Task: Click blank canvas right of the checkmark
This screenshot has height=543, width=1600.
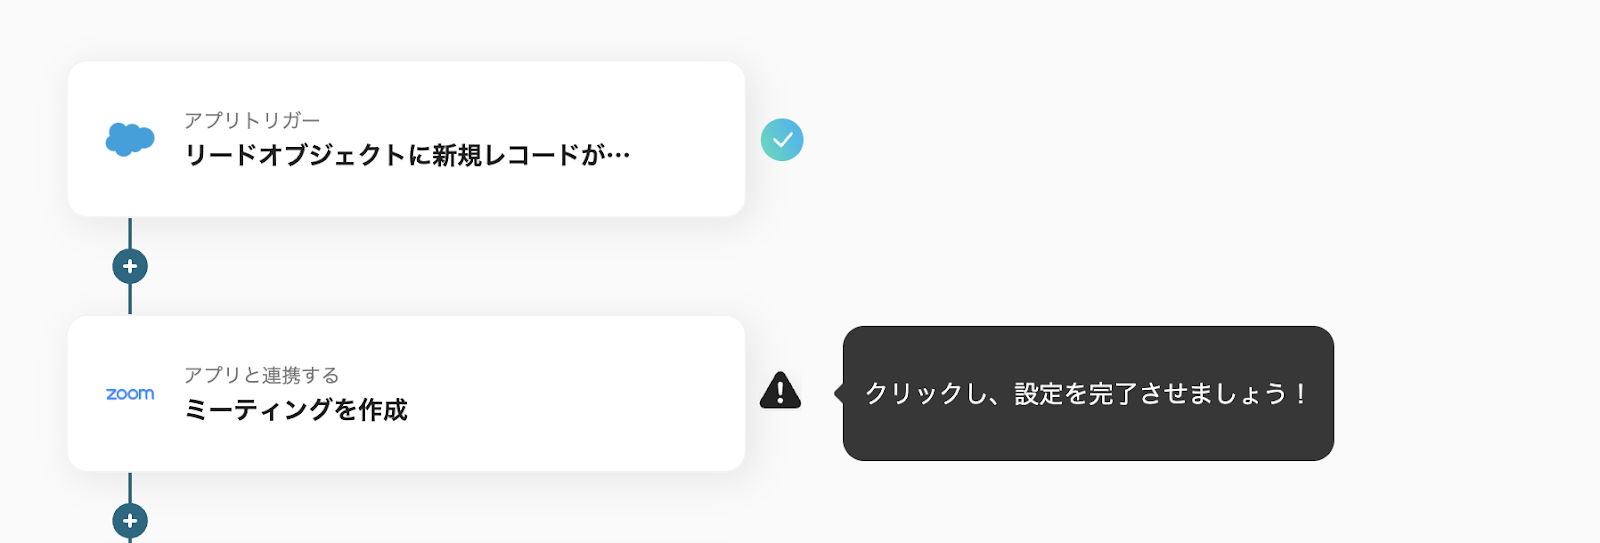Action: tap(1100, 140)
